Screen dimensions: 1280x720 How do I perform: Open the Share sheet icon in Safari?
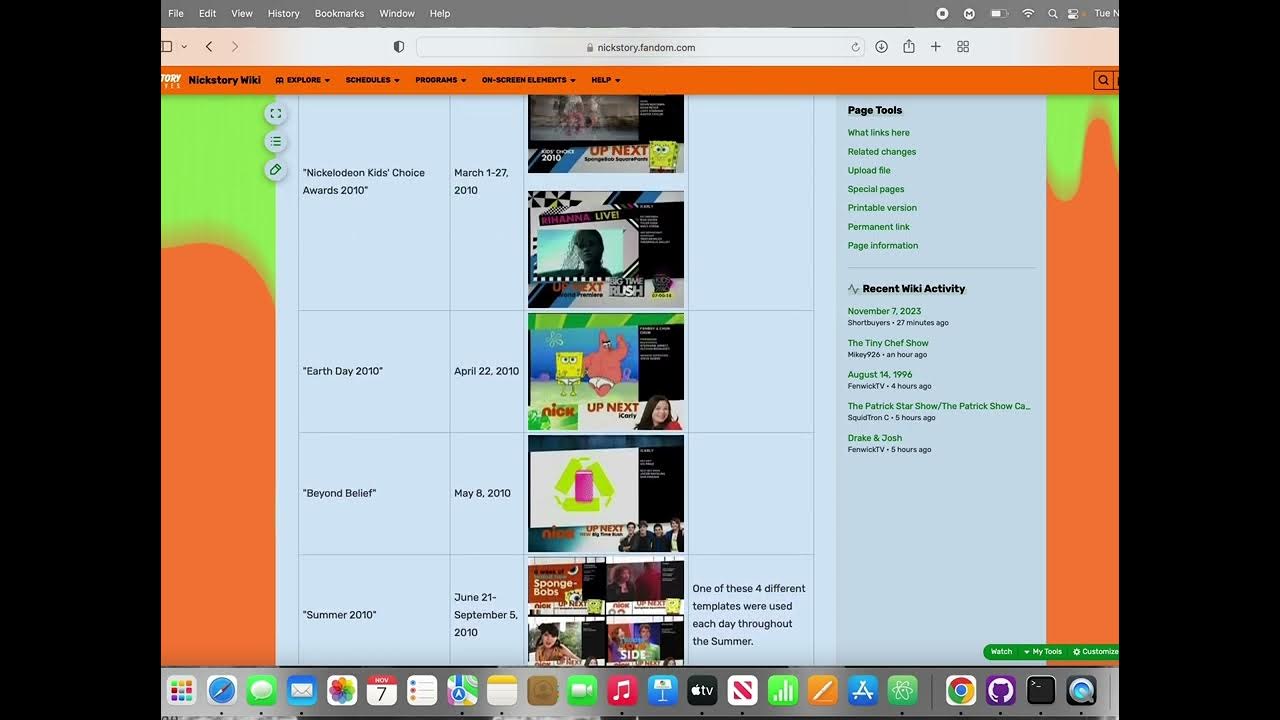point(909,47)
